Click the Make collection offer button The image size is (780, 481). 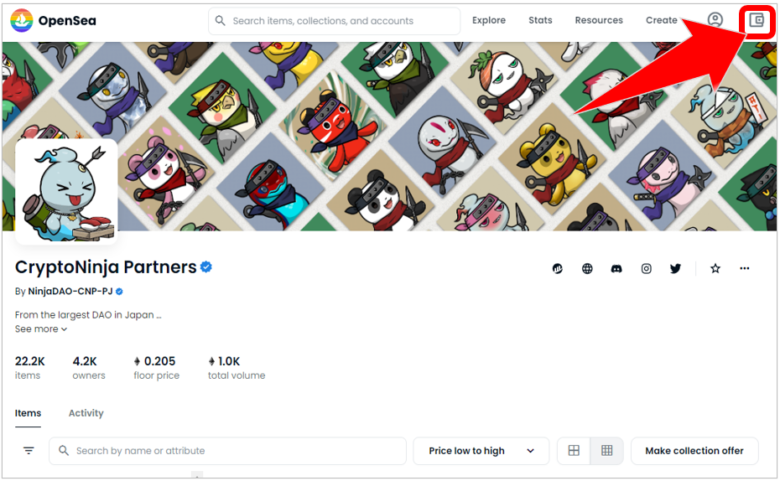coord(694,451)
